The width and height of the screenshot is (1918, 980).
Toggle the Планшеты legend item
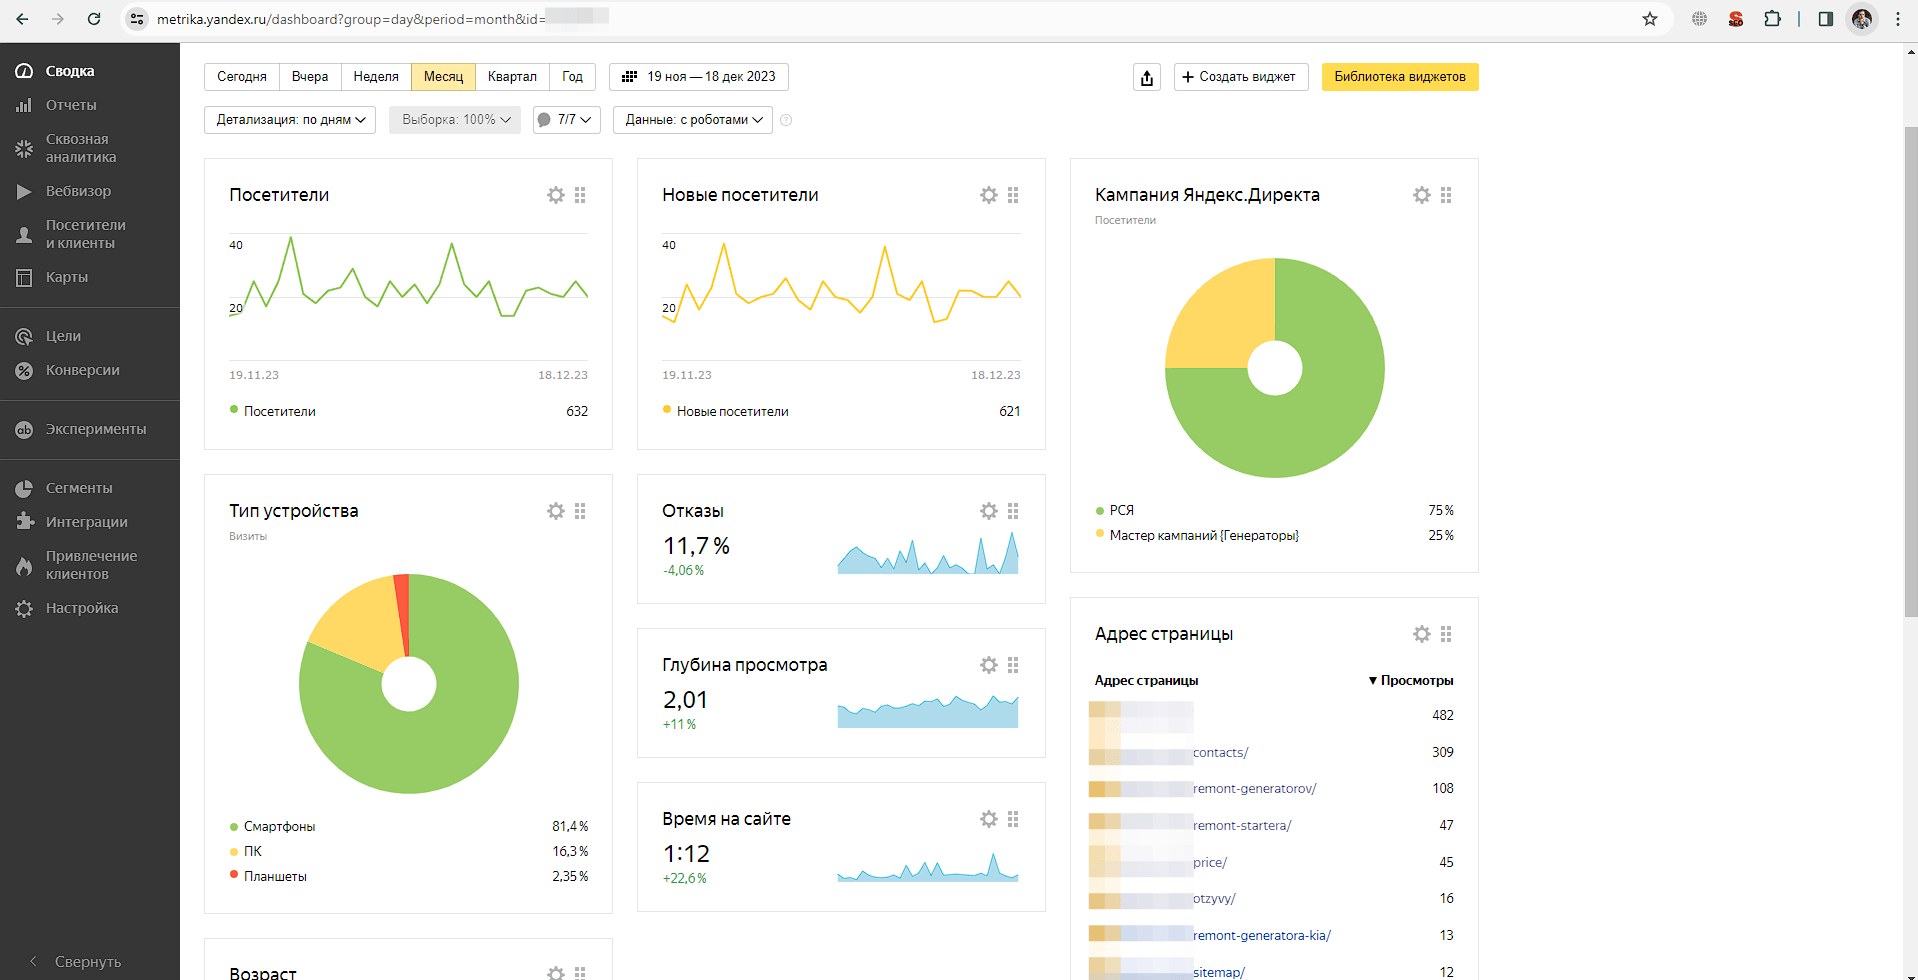click(x=268, y=877)
